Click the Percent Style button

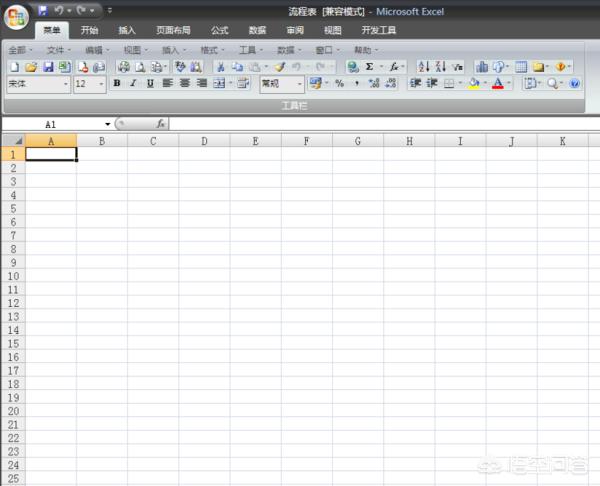[339, 84]
